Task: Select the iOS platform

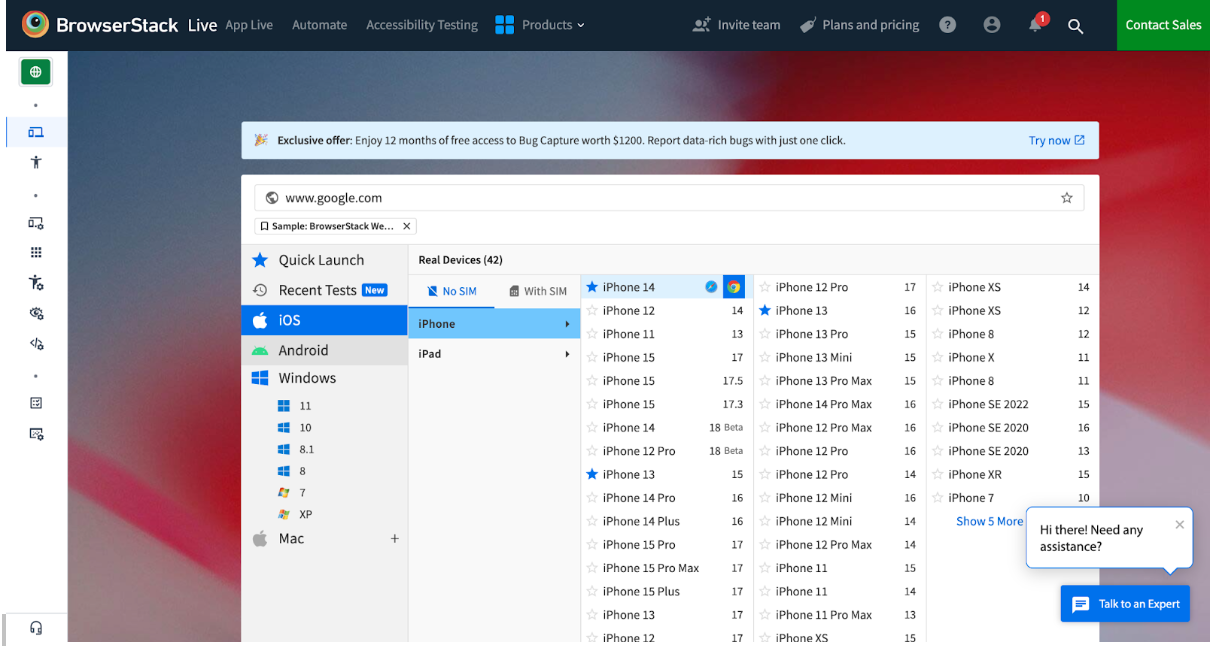Action: [325, 320]
